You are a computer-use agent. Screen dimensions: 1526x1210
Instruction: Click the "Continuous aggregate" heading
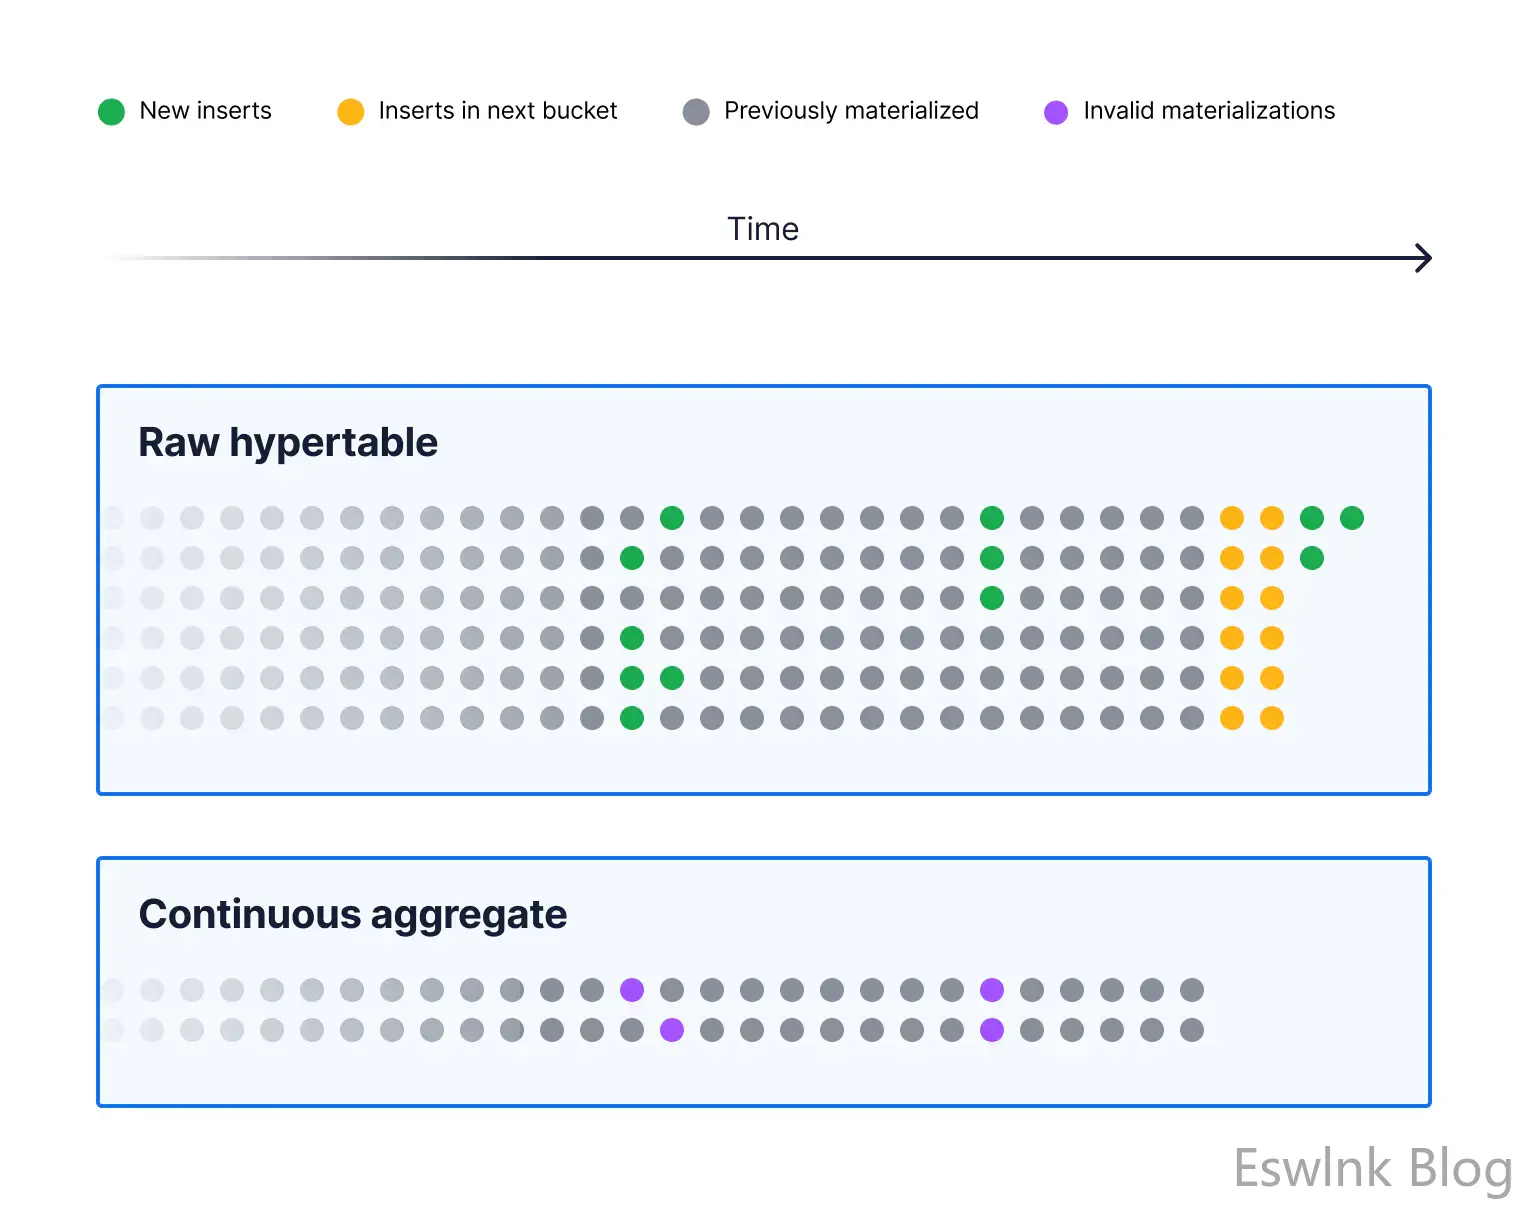pos(353,914)
